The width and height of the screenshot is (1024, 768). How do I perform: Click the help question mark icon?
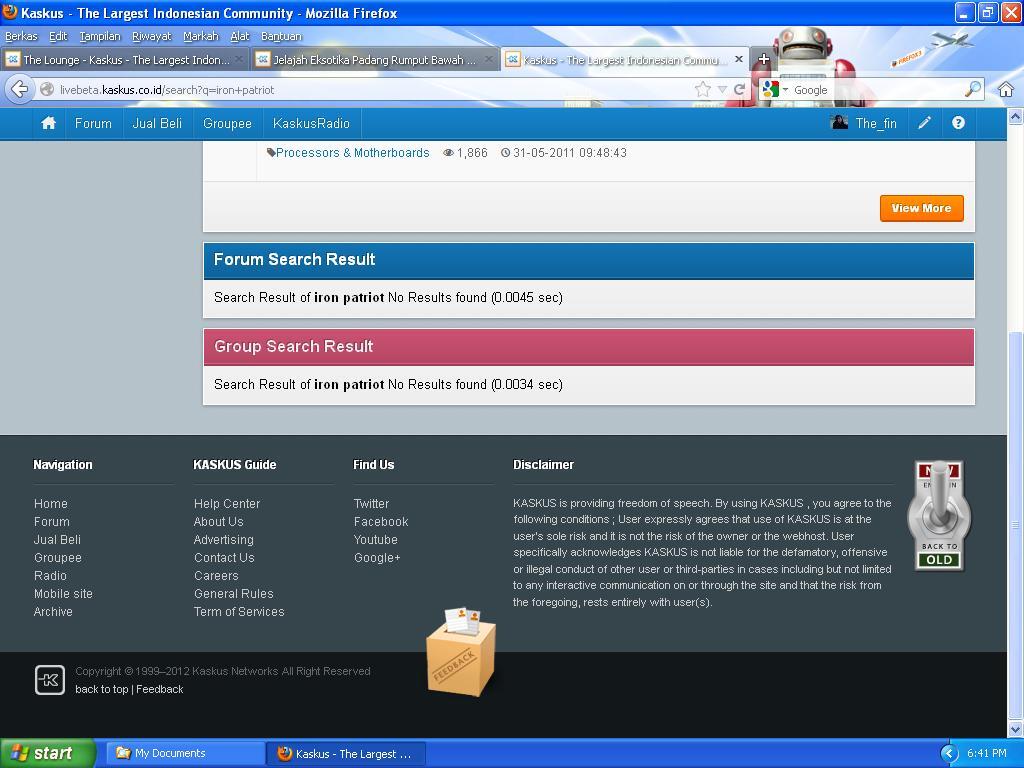click(958, 123)
